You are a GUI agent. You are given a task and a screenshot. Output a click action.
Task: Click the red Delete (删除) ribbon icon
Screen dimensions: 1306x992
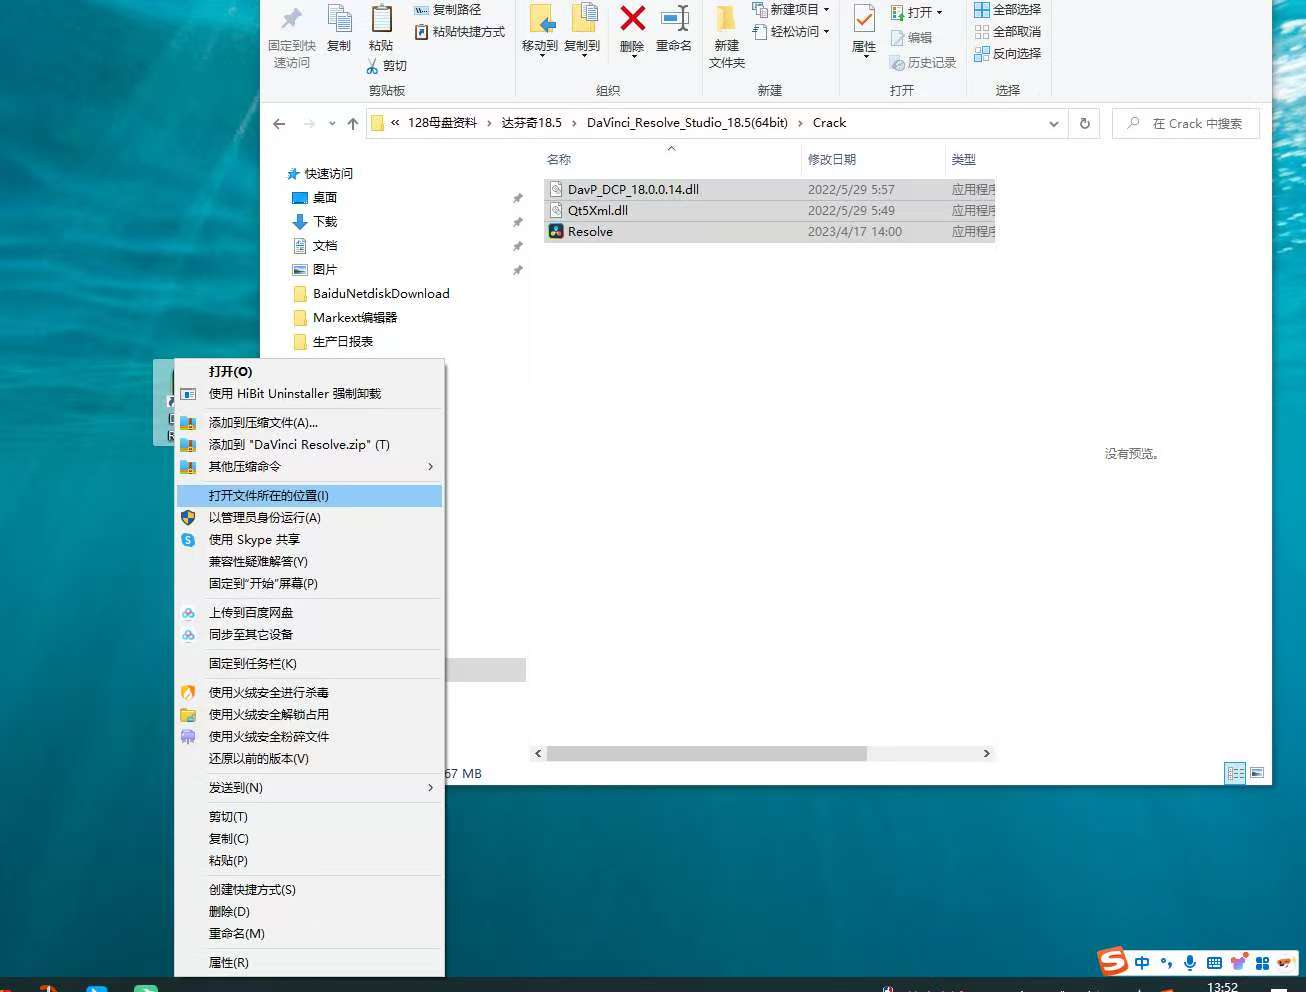click(632, 19)
